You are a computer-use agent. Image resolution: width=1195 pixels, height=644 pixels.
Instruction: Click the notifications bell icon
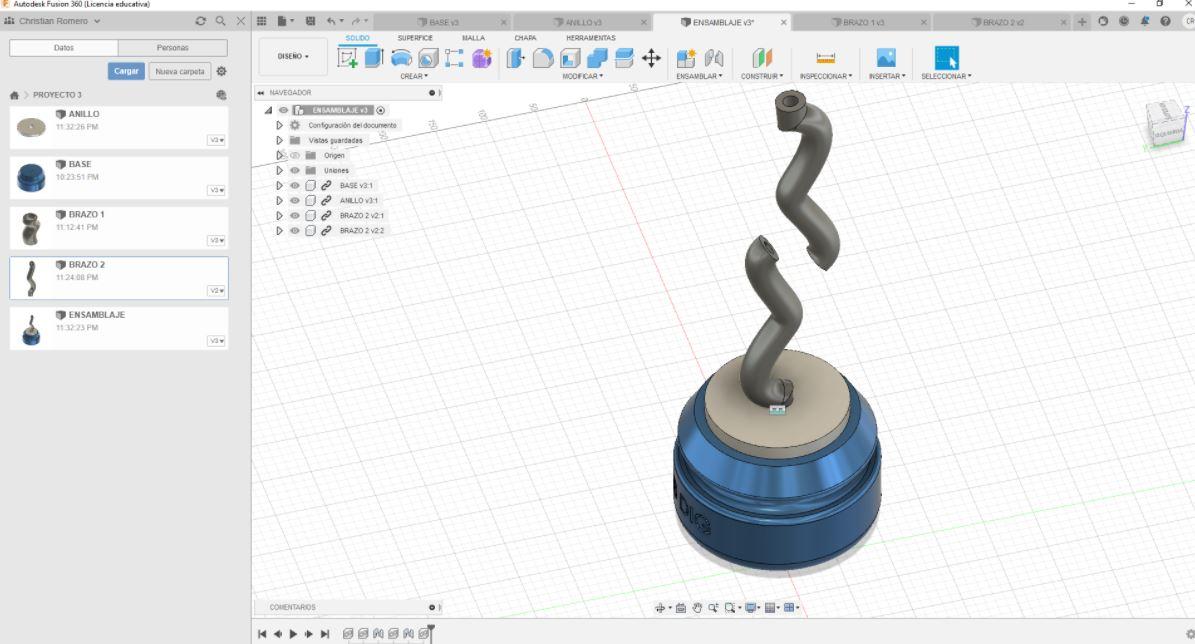(x=1145, y=21)
